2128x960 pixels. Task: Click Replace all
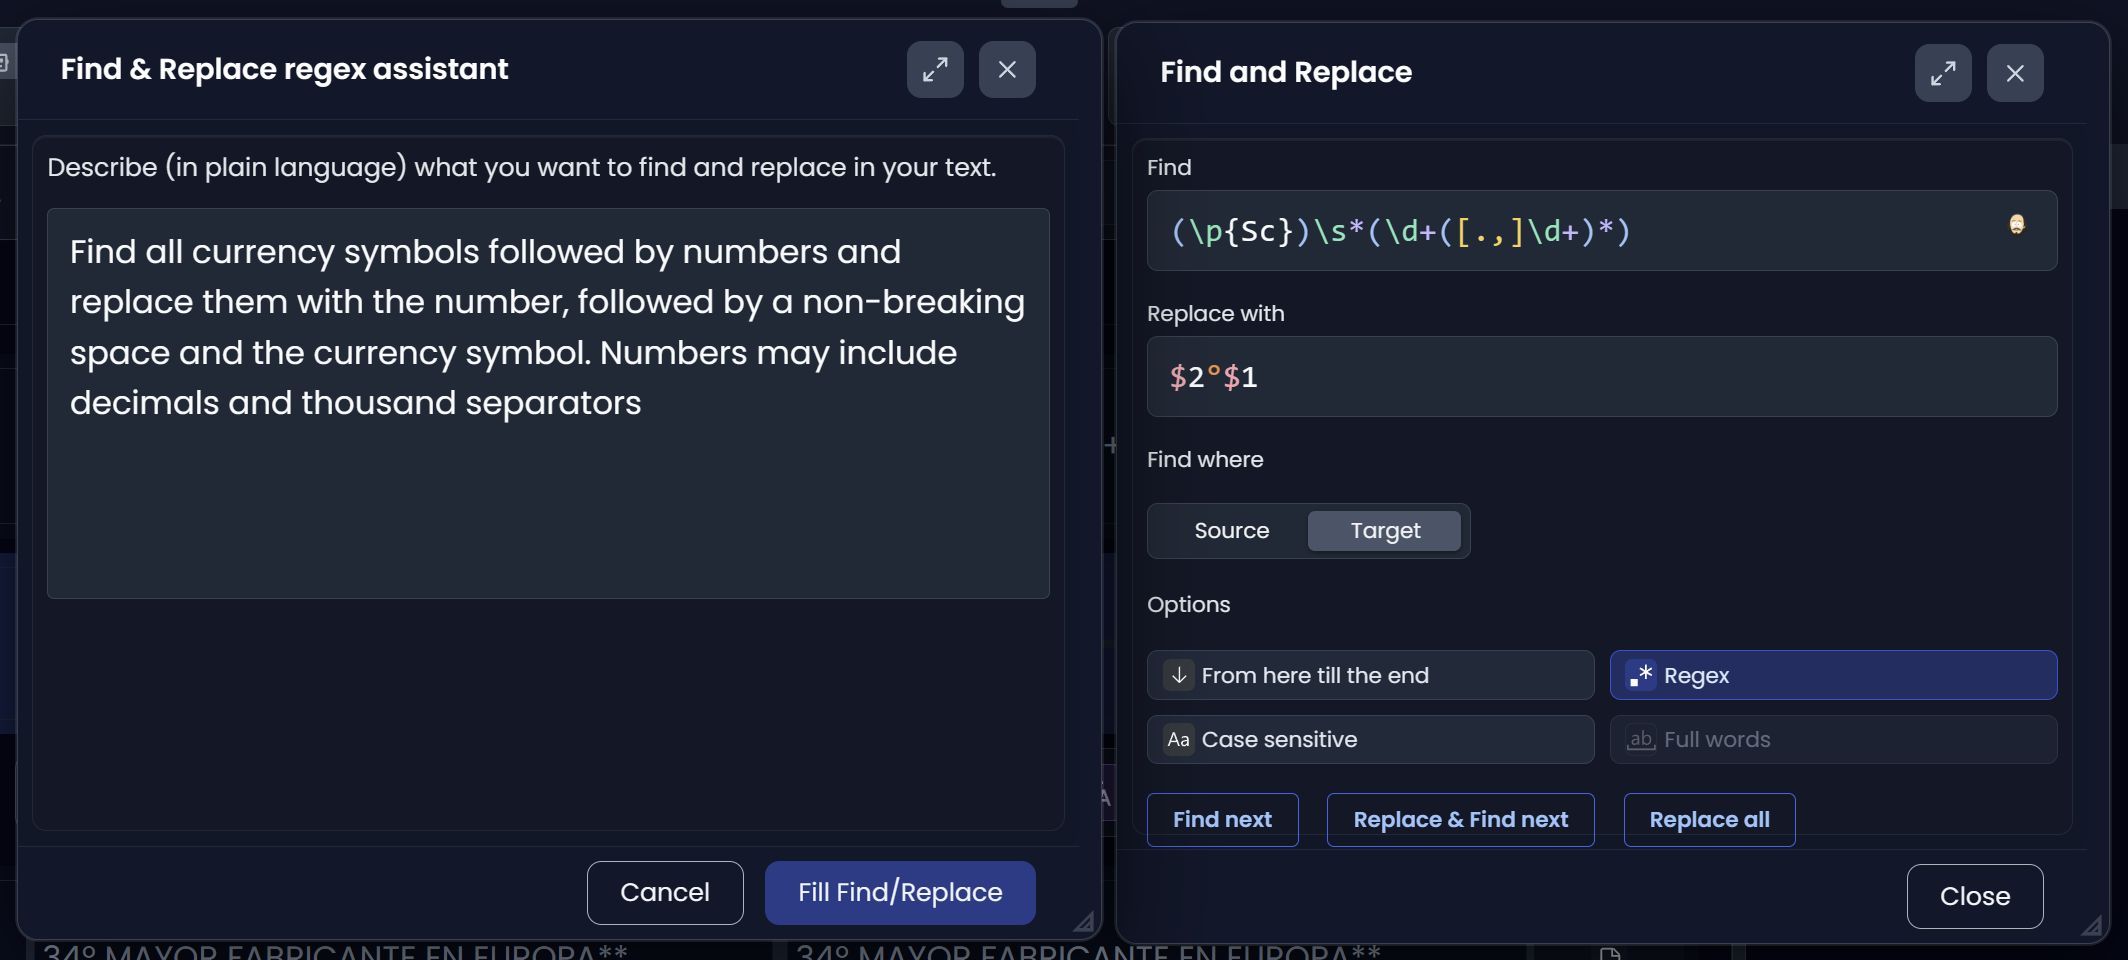click(x=1709, y=819)
